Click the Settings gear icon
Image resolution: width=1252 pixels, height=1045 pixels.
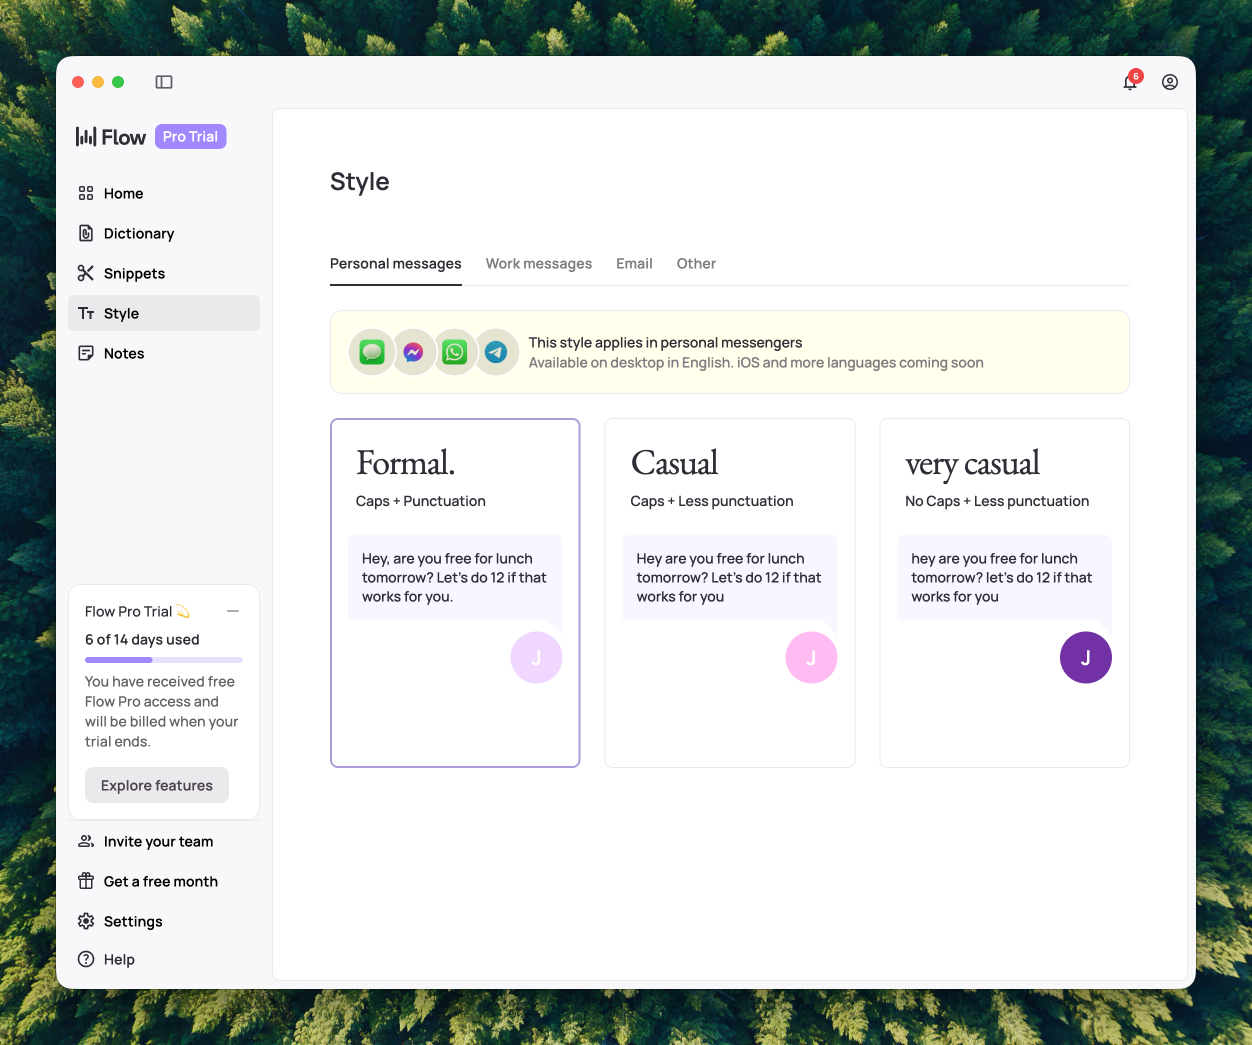[86, 921]
